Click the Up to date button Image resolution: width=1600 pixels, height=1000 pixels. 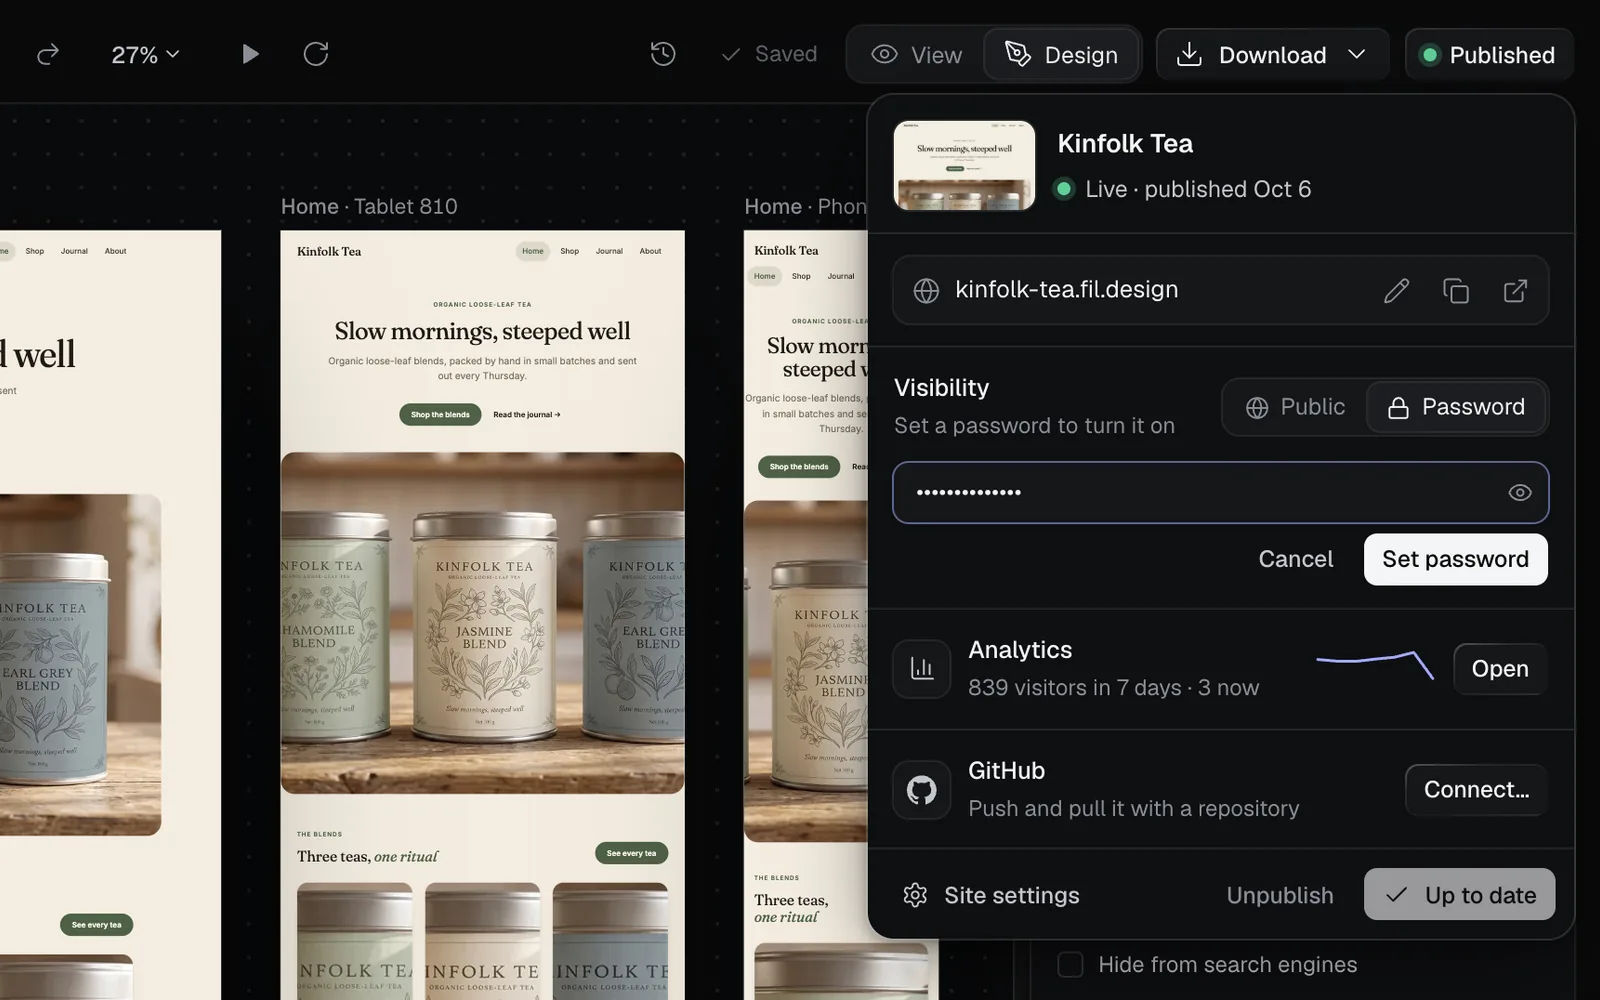click(x=1459, y=895)
